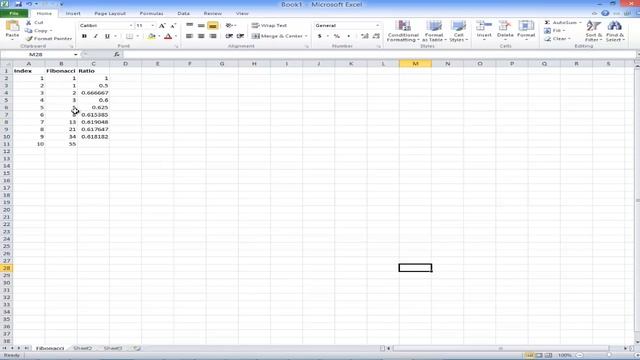The image size is (640, 360).
Task: Open the font size dropdown
Action: (153, 26)
